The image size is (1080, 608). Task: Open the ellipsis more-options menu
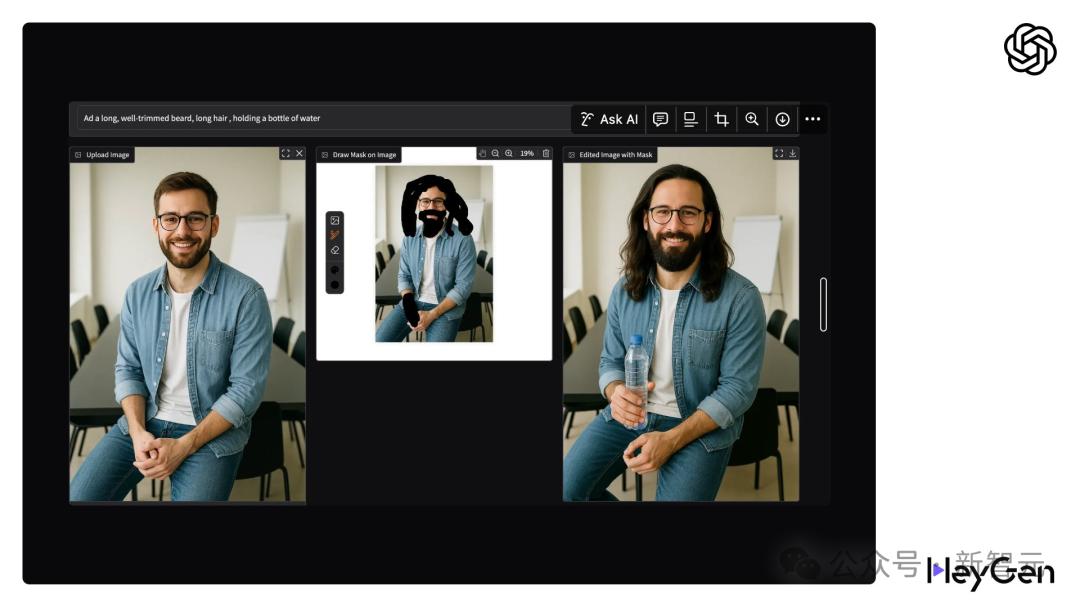click(x=813, y=119)
